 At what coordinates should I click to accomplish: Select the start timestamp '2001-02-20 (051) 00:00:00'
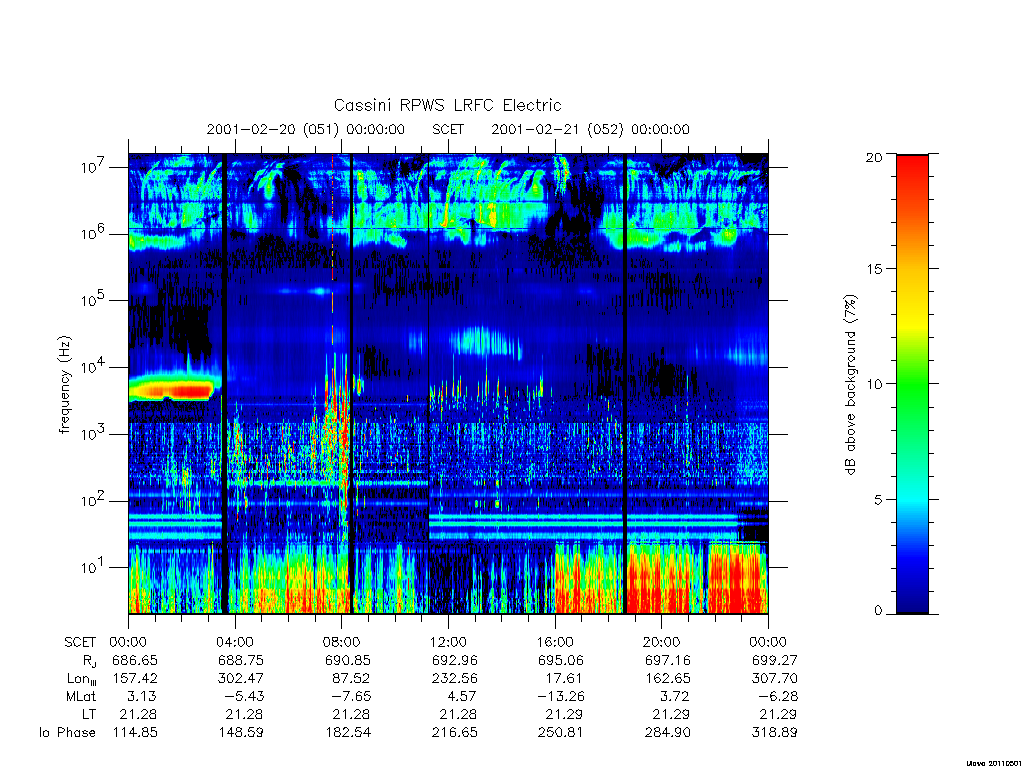[306, 129]
